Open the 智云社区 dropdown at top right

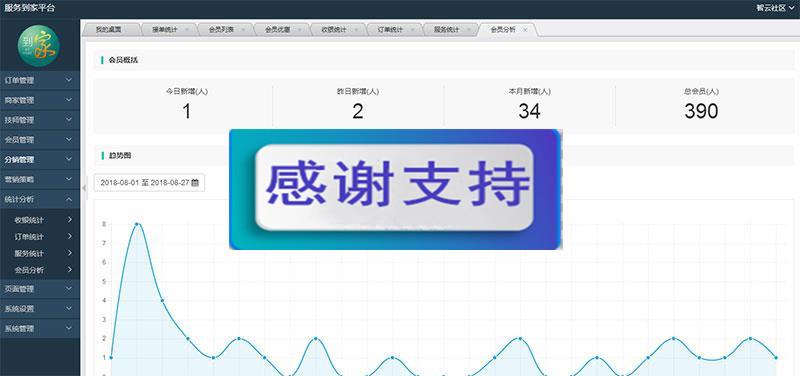coord(776,8)
